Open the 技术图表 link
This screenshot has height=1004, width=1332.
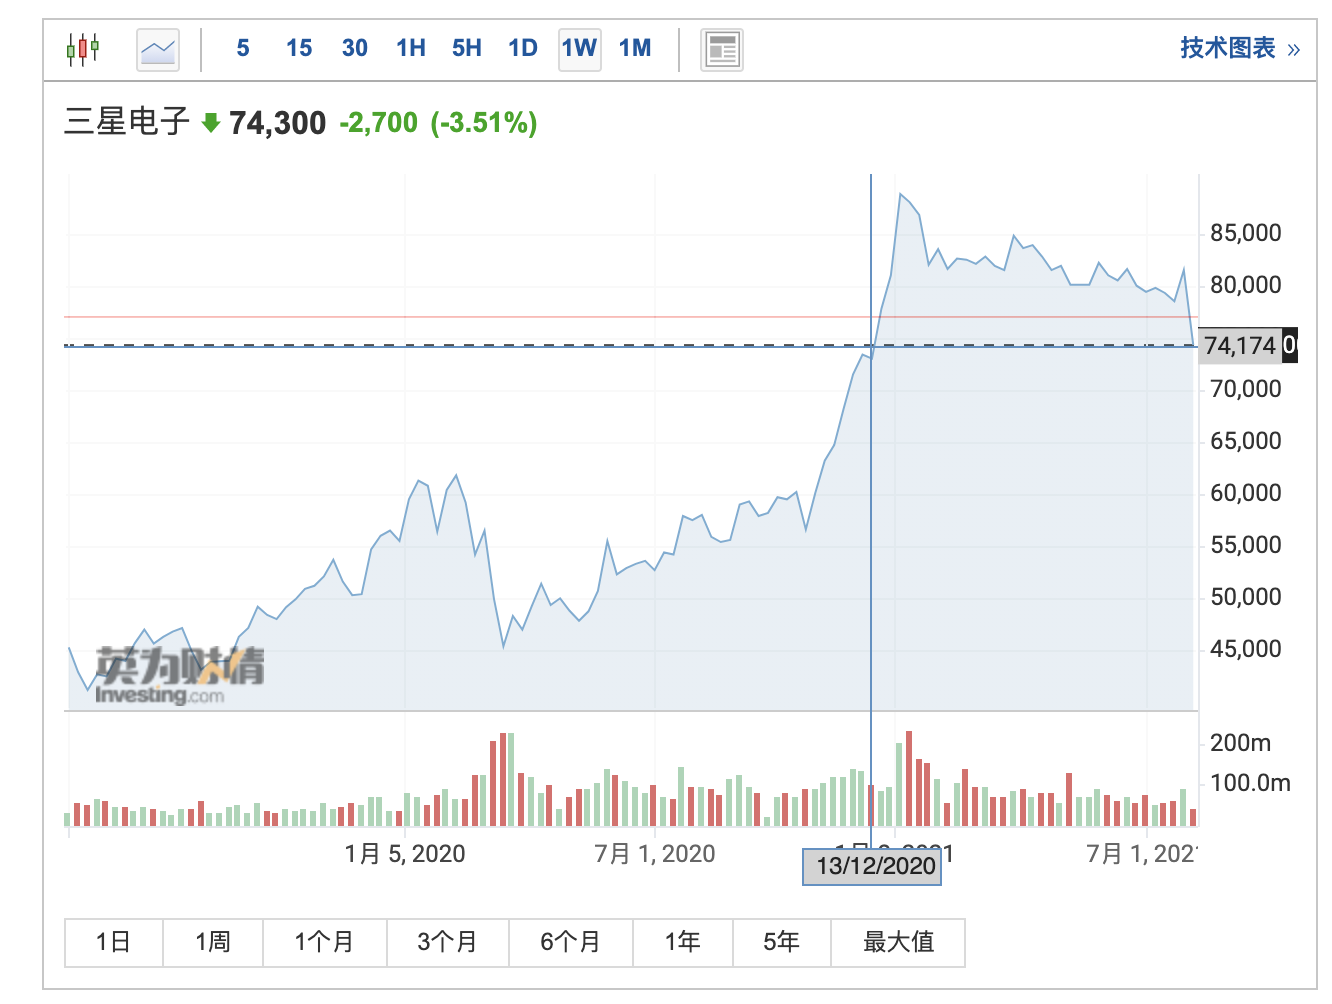pyautogui.click(x=1227, y=48)
